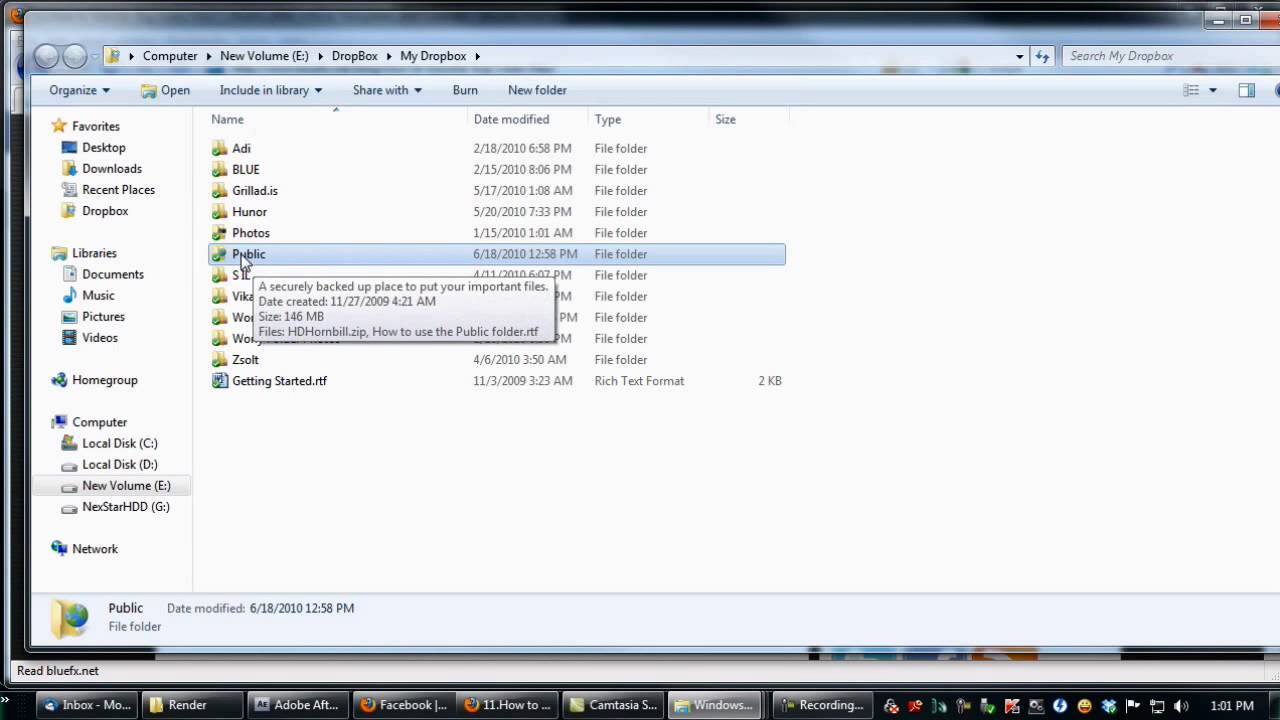Open Desktop in Favorites
Viewport: 1280px width, 720px height.
click(x=103, y=147)
